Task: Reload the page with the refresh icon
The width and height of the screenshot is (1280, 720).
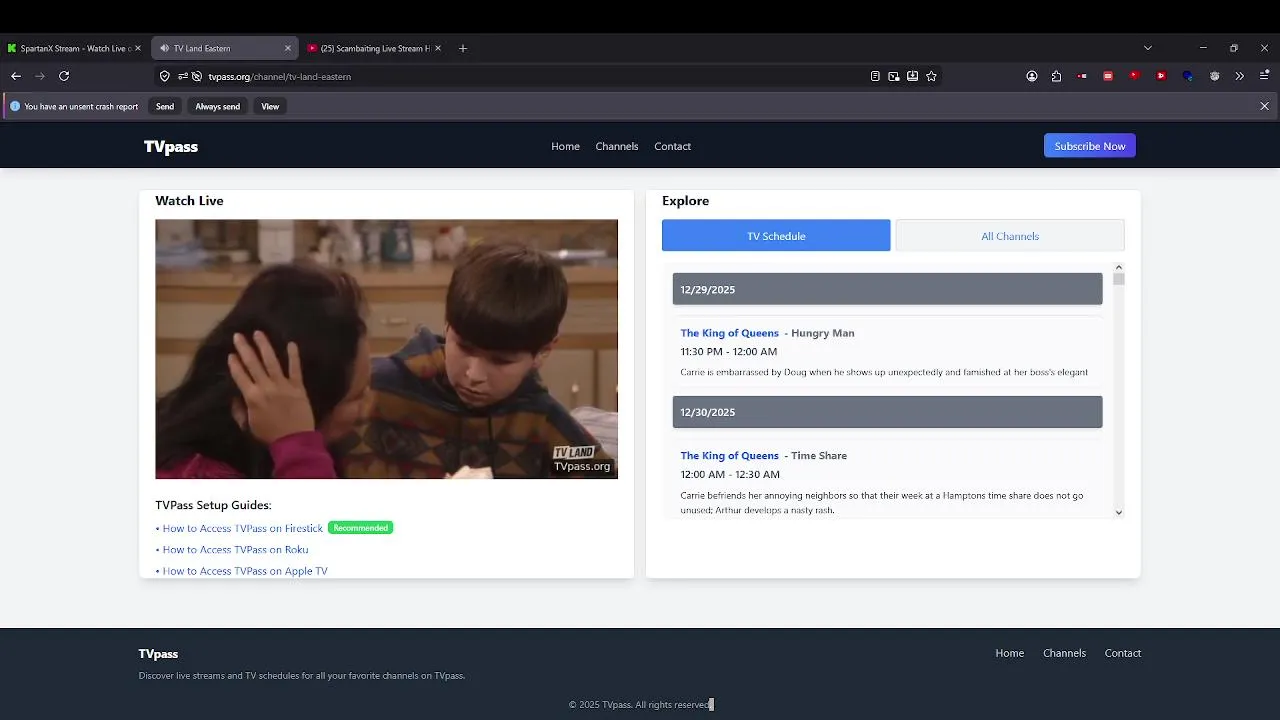Action: pyautogui.click(x=64, y=76)
